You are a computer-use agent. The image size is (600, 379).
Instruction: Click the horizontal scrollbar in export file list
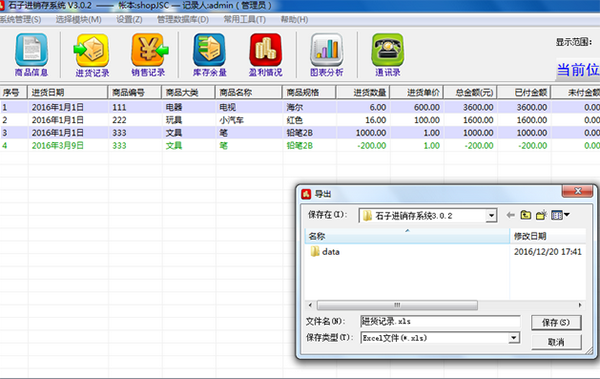[x=397, y=305]
